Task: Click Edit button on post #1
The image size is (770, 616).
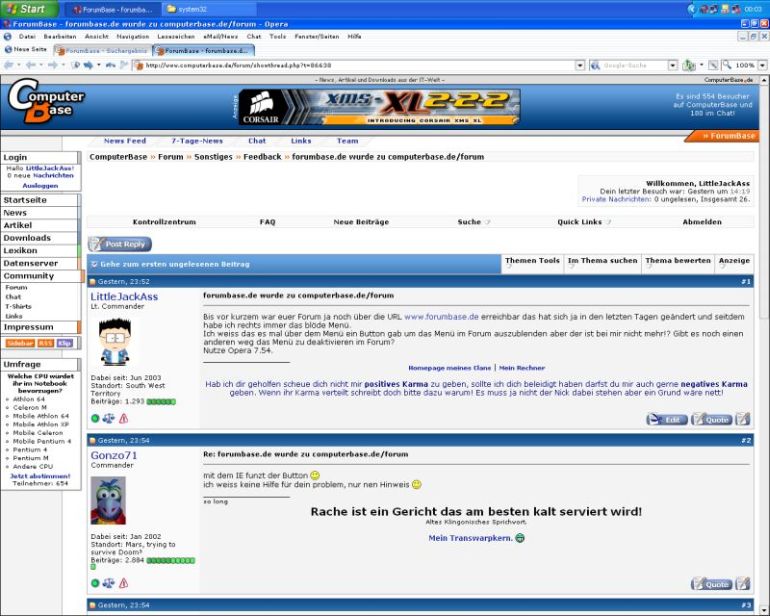Action: (x=667, y=420)
